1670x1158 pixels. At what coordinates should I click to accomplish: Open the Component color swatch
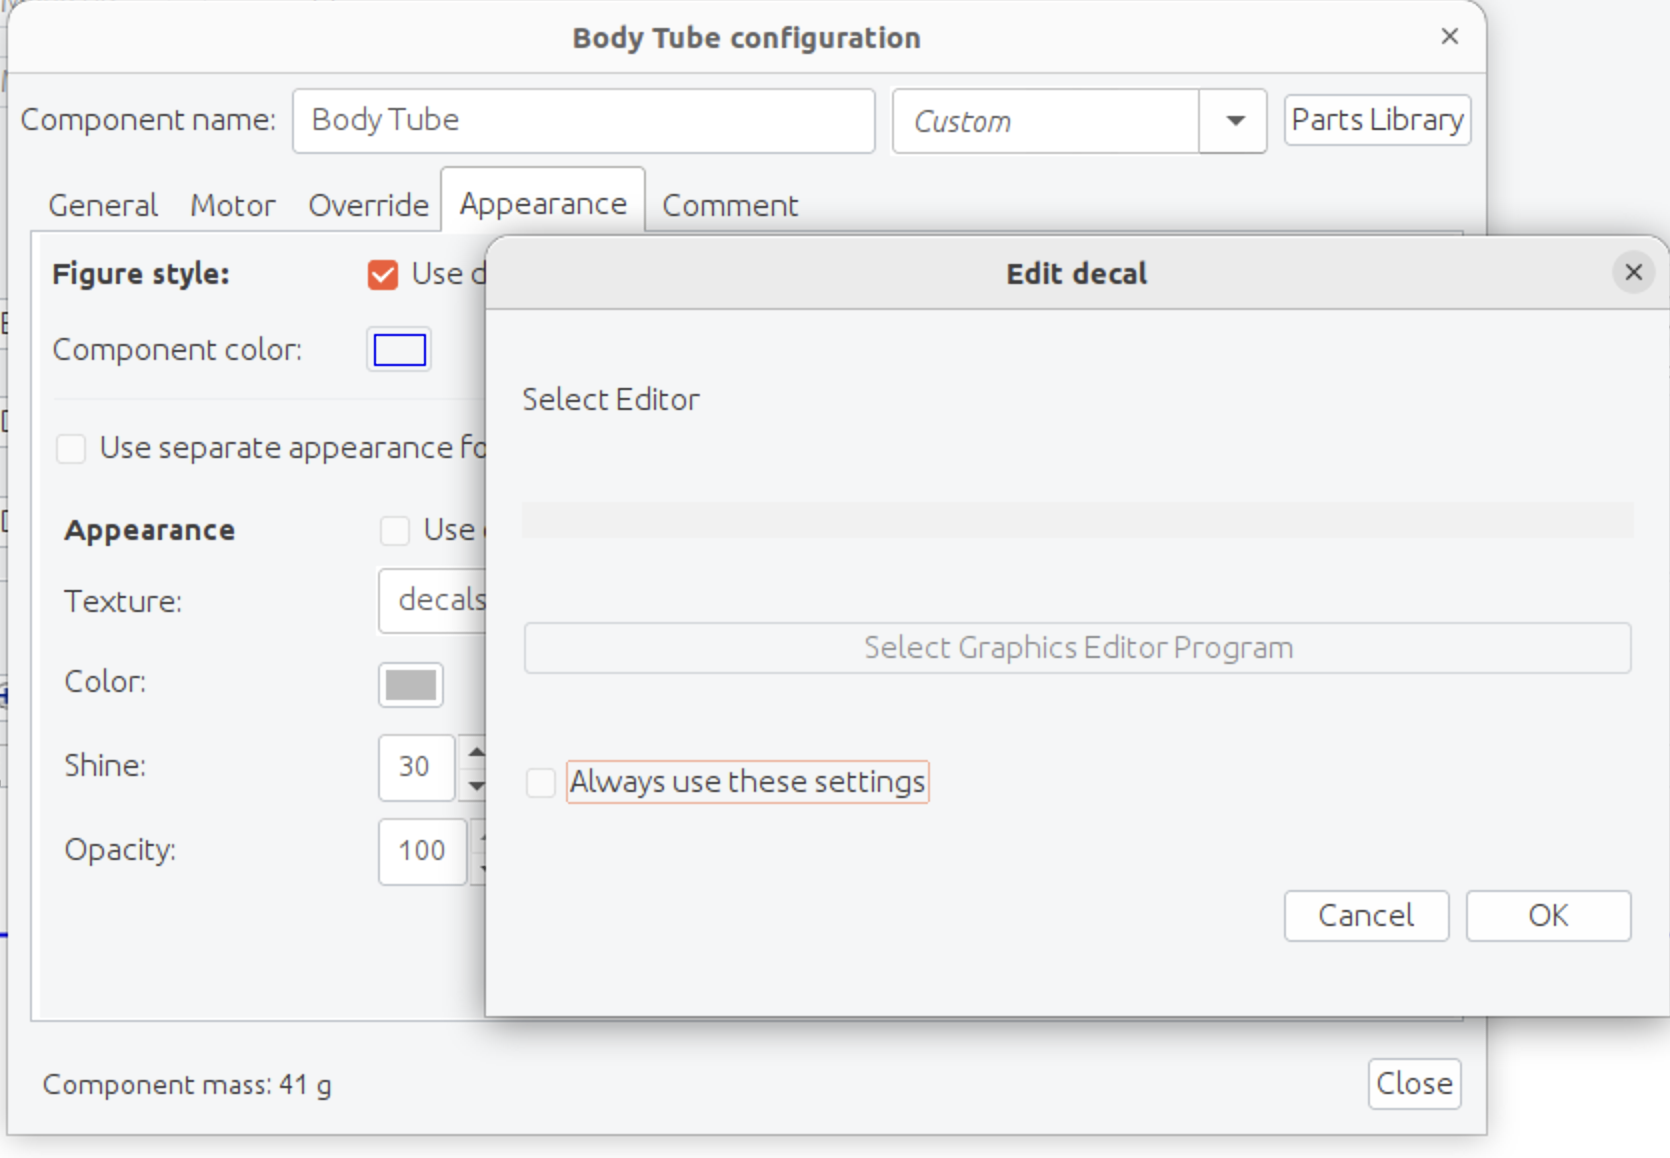[x=397, y=350]
